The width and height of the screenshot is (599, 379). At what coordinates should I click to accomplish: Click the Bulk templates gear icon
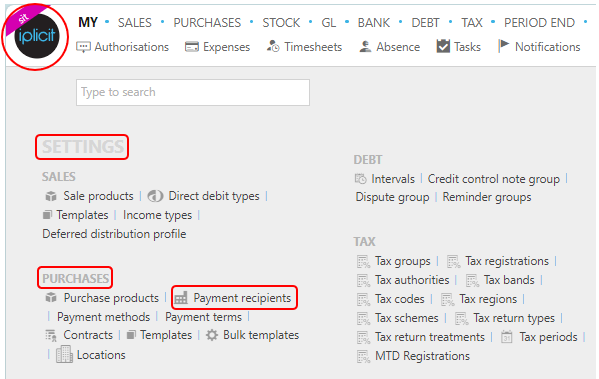212,335
